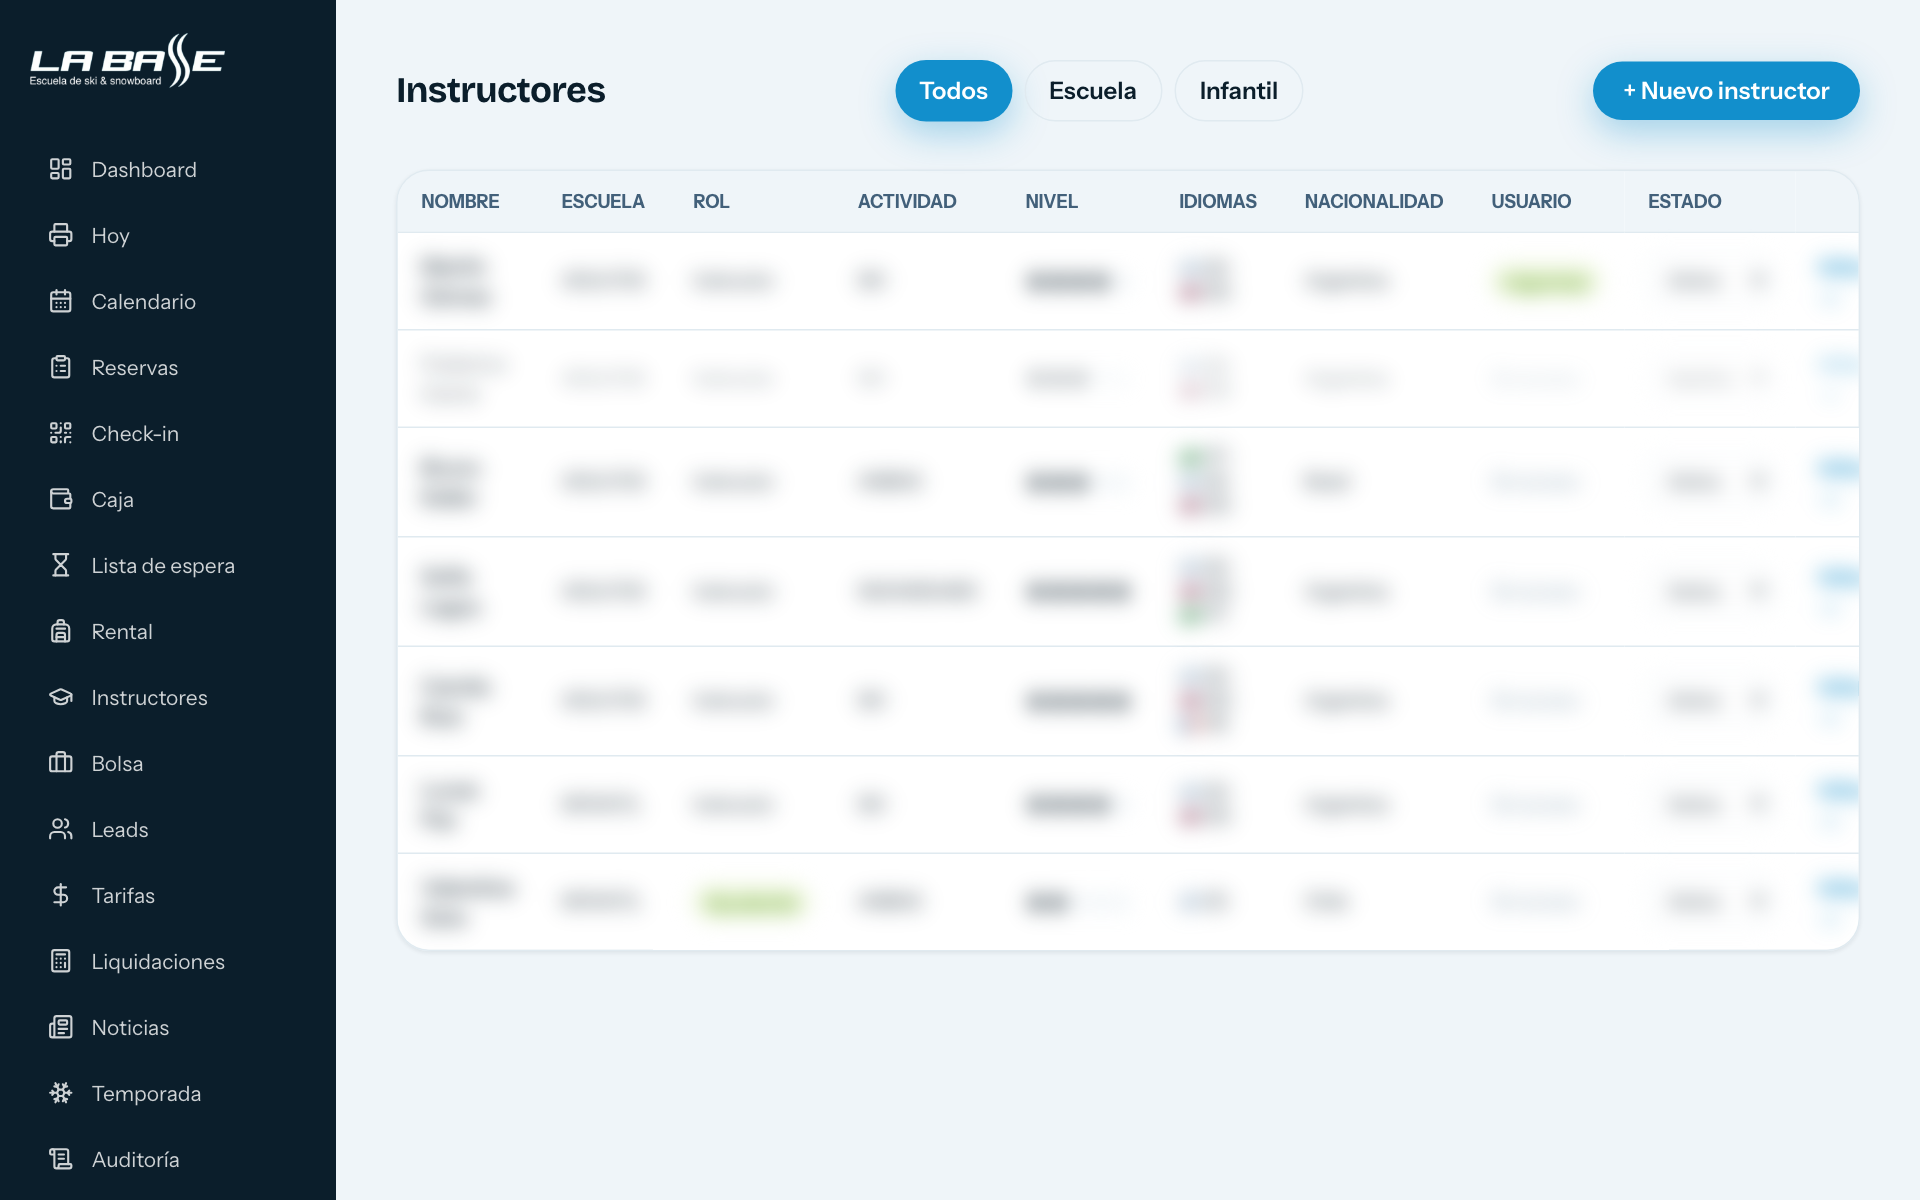The image size is (1920, 1200).
Task: Open the Lista de espera hourglass icon
Action: click(x=61, y=565)
